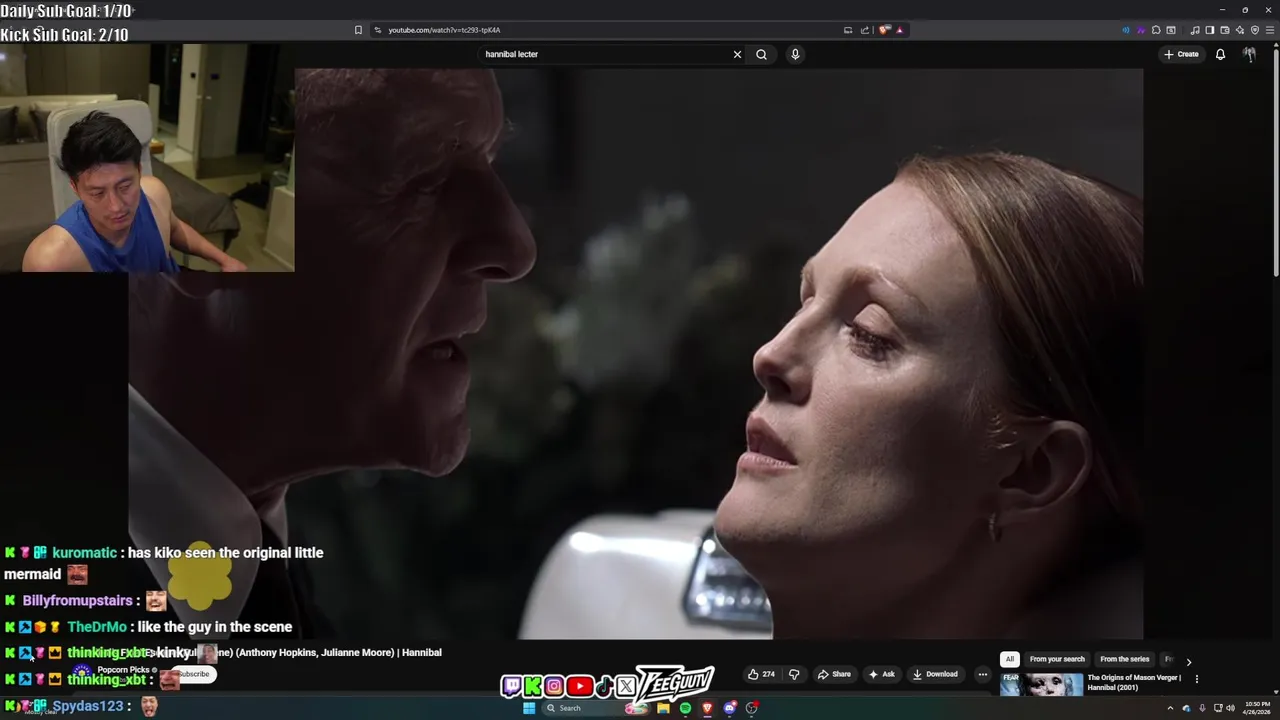Click the Hannibal video player

[x=636, y=353]
